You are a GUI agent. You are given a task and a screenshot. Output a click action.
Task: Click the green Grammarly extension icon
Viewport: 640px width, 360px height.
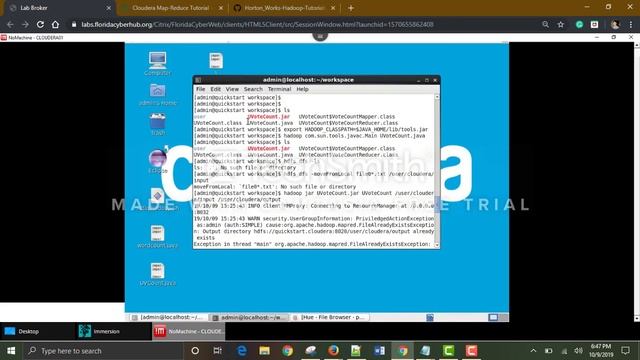click(x=579, y=24)
